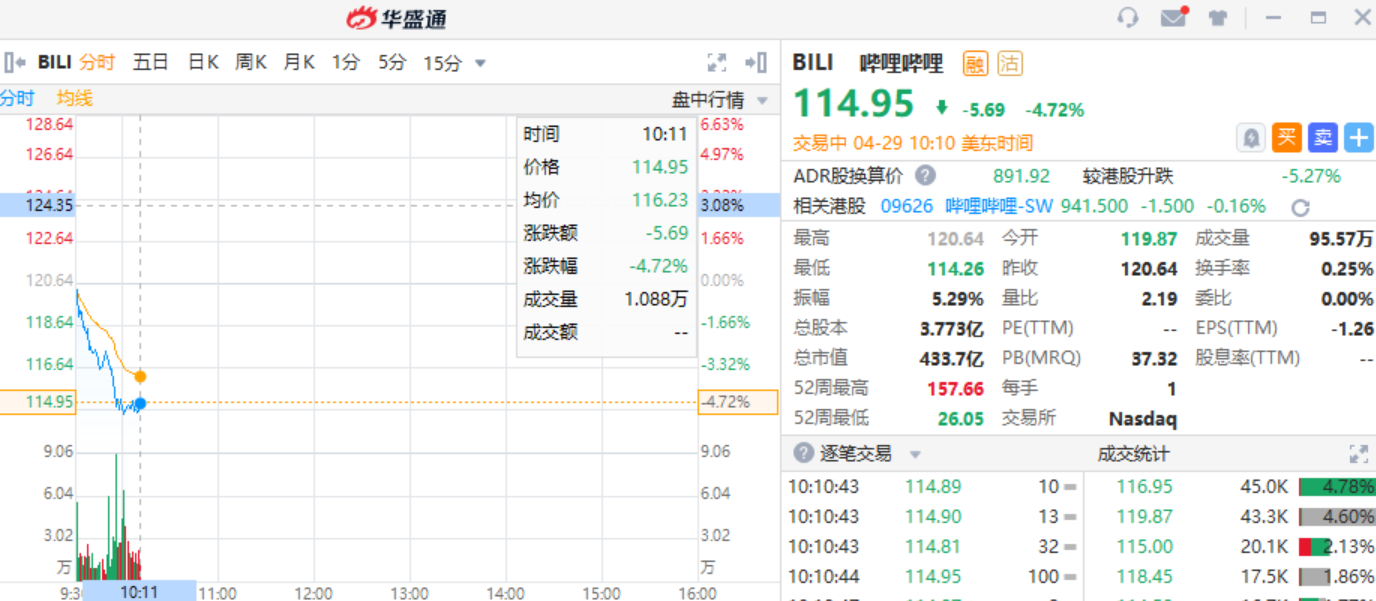Click the 交易中 04-29 10:10 status text

tap(913, 143)
